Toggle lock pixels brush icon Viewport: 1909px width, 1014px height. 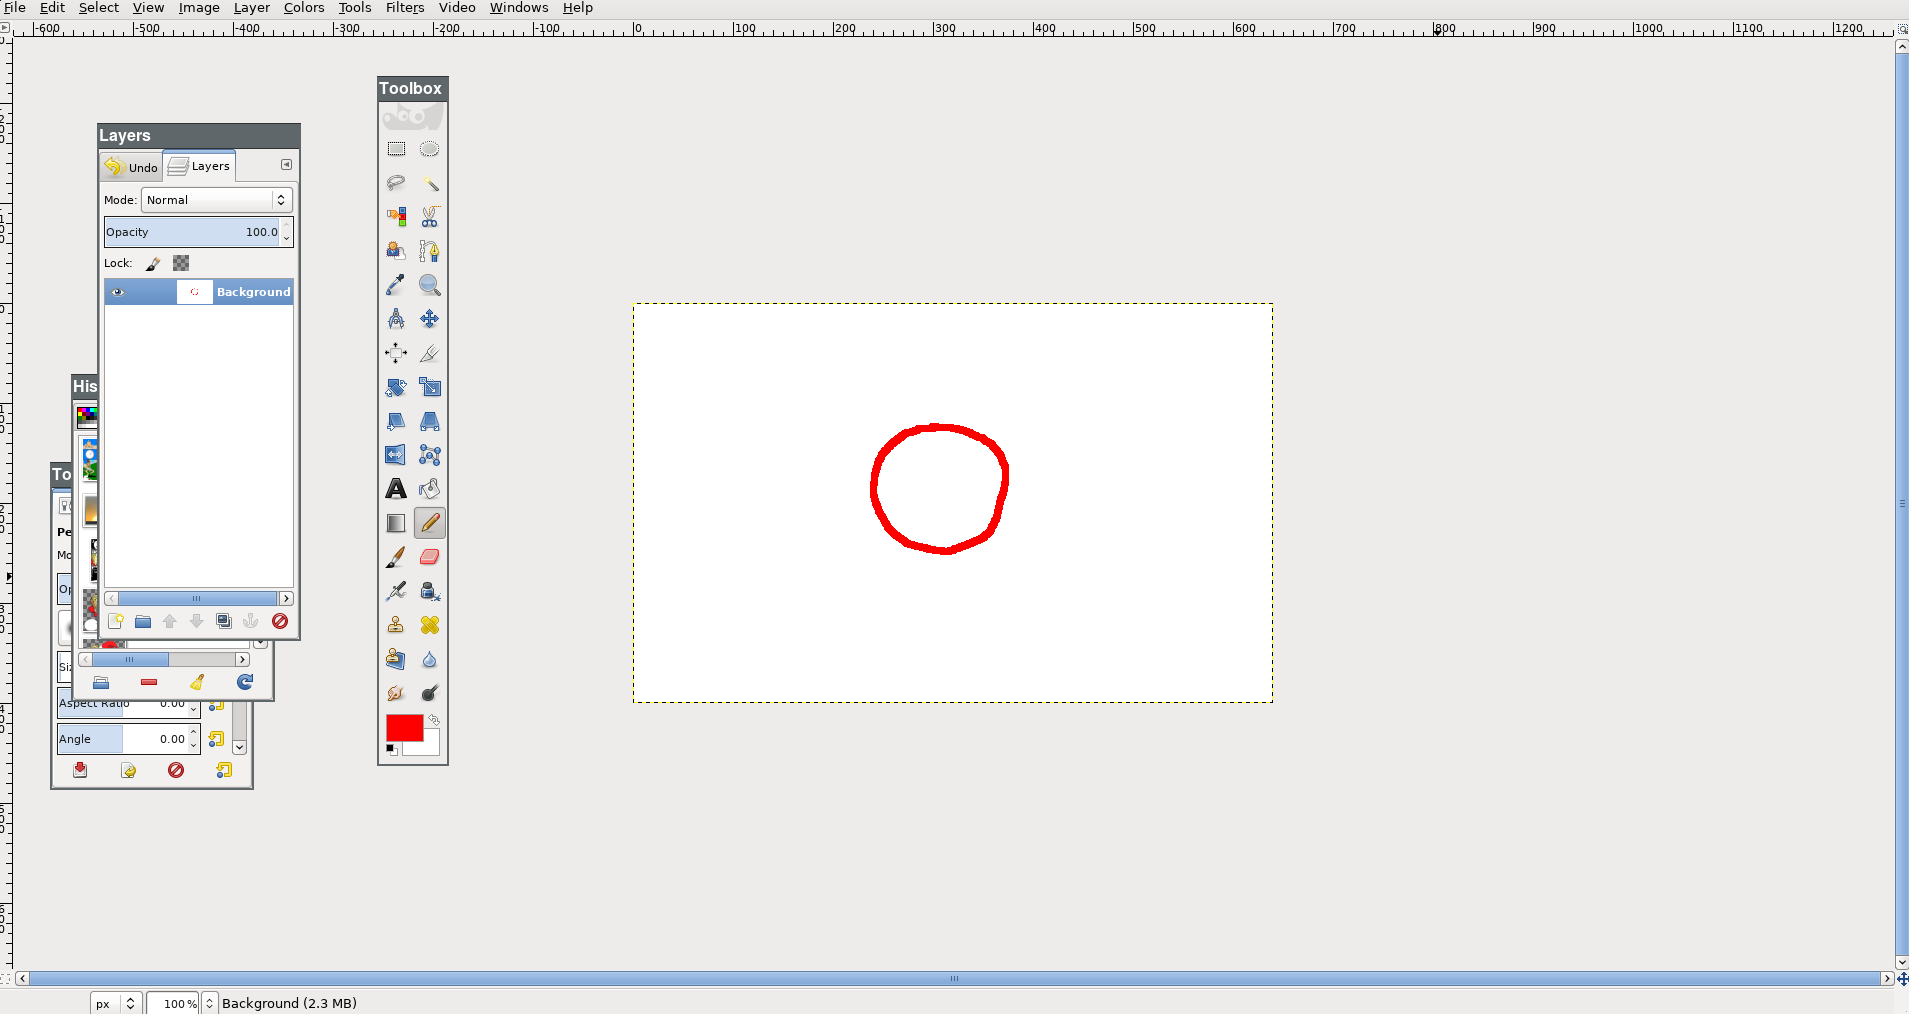click(x=153, y=264)
